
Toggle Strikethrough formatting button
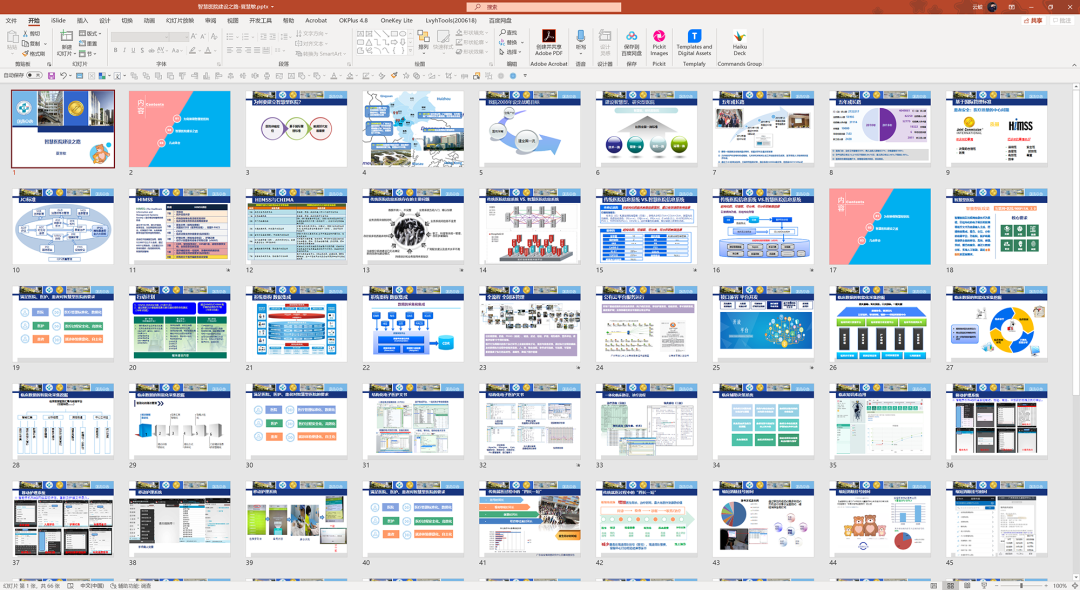151,50
